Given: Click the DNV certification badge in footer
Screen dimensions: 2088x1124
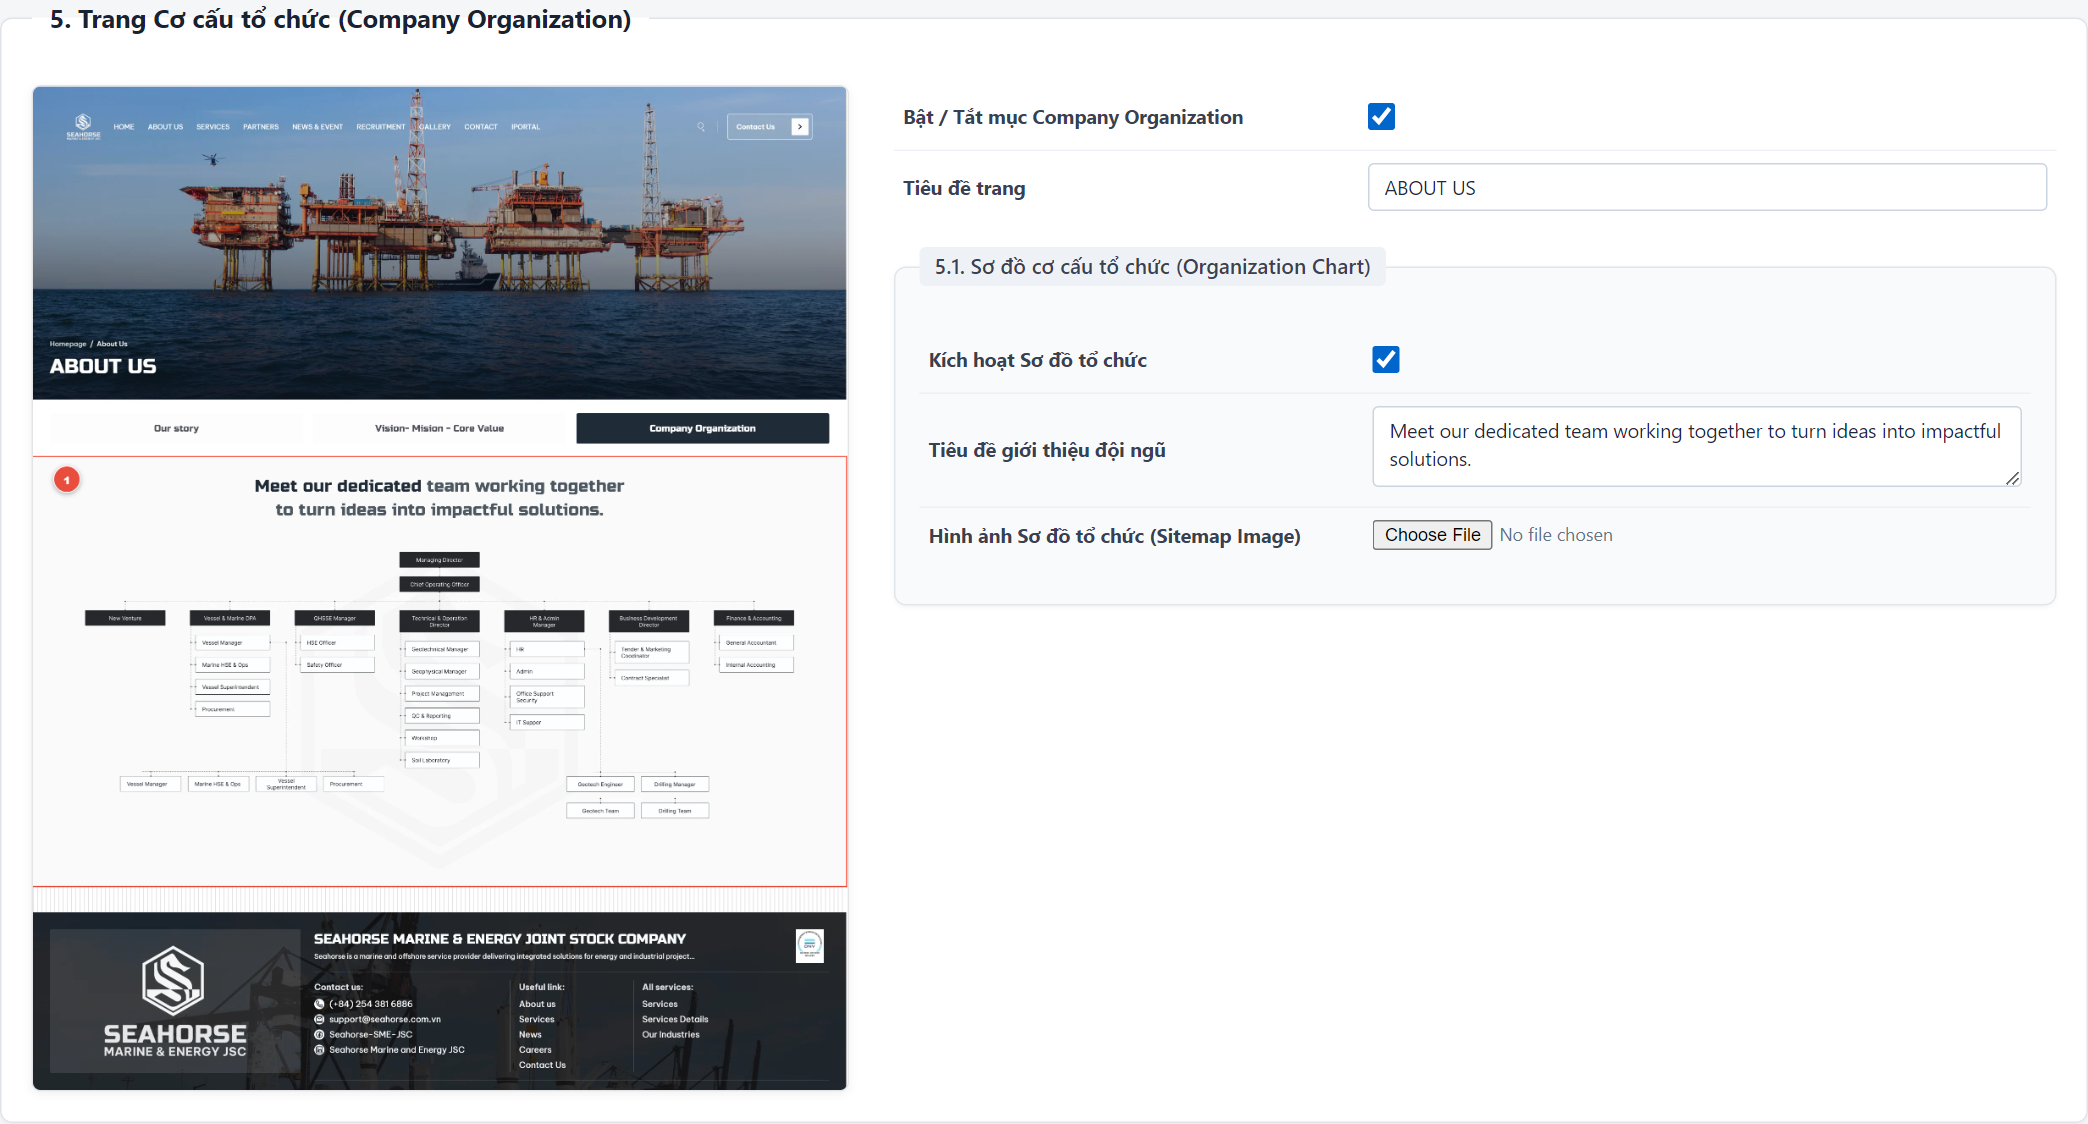Looking at the screenshot, I should click(x=809, y=945).
